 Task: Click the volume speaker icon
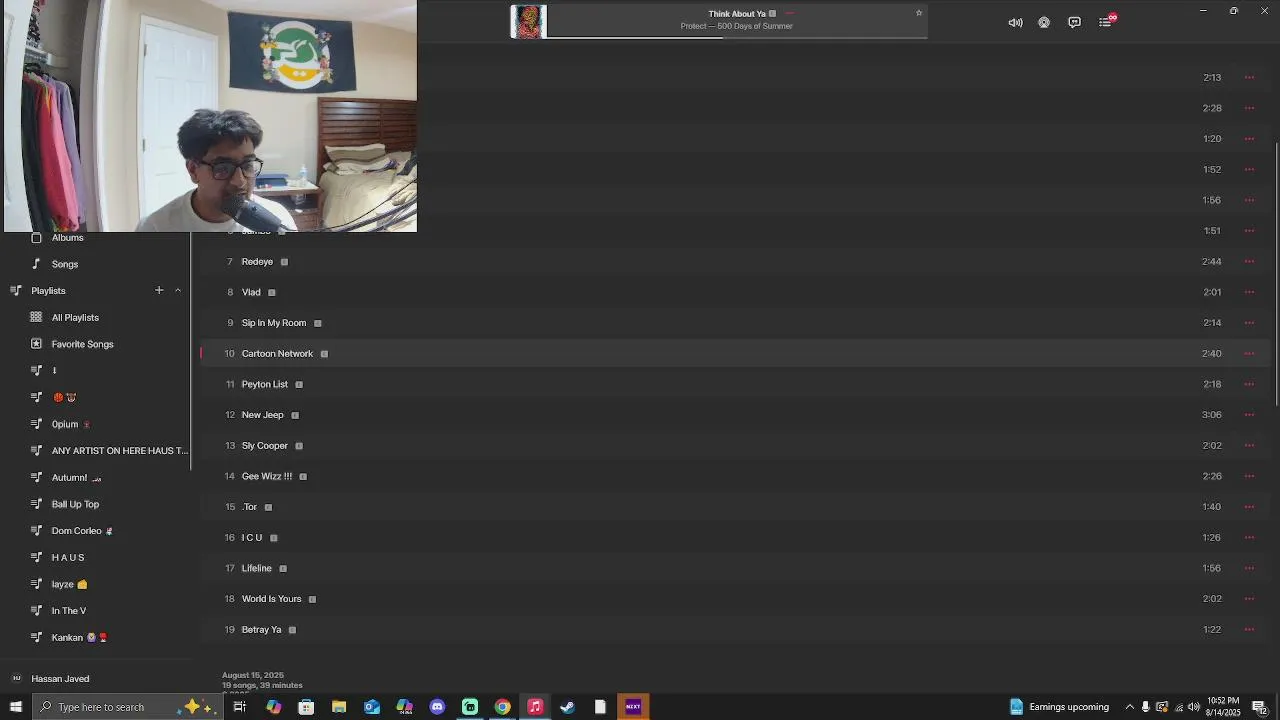1015,22
